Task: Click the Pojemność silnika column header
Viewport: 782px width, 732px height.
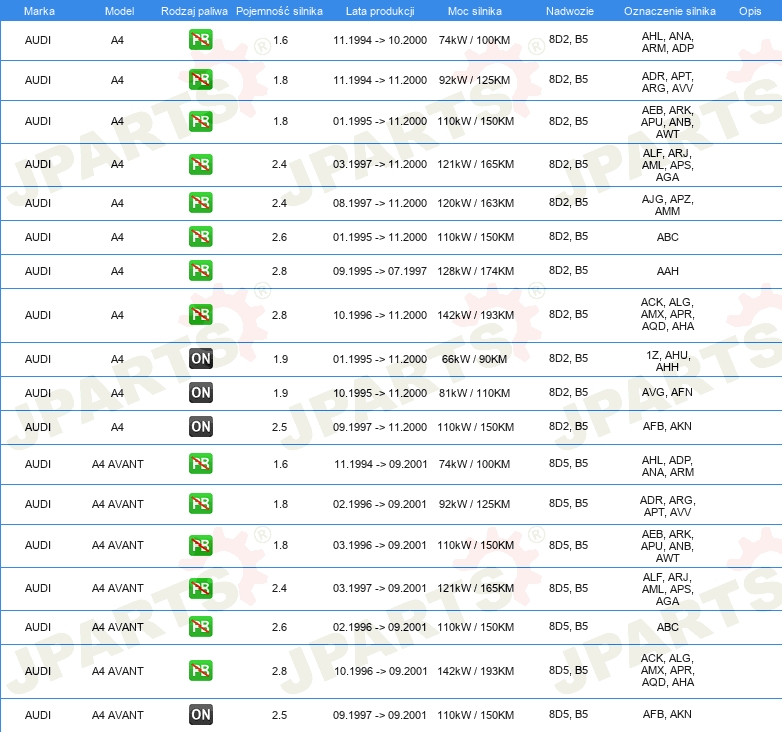Action: 279,11
